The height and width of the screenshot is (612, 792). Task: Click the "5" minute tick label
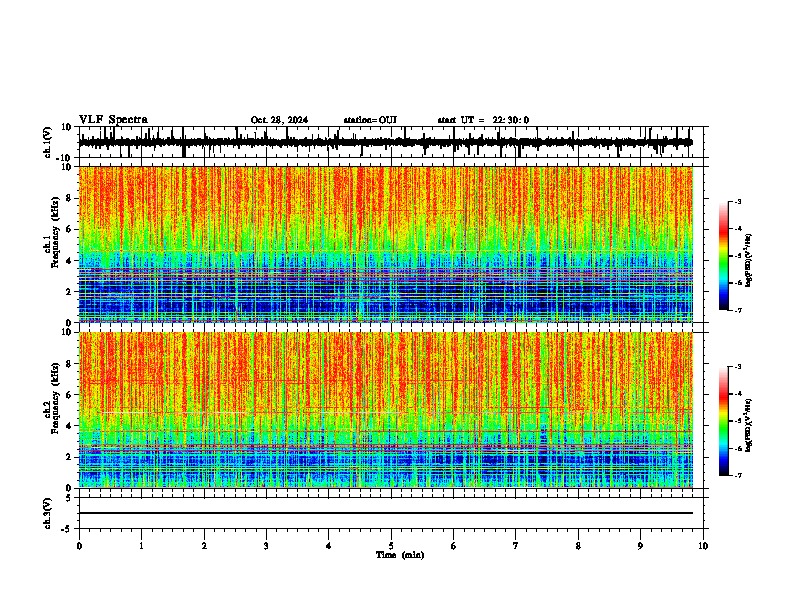pyautogui.click(x=391, y=546)
